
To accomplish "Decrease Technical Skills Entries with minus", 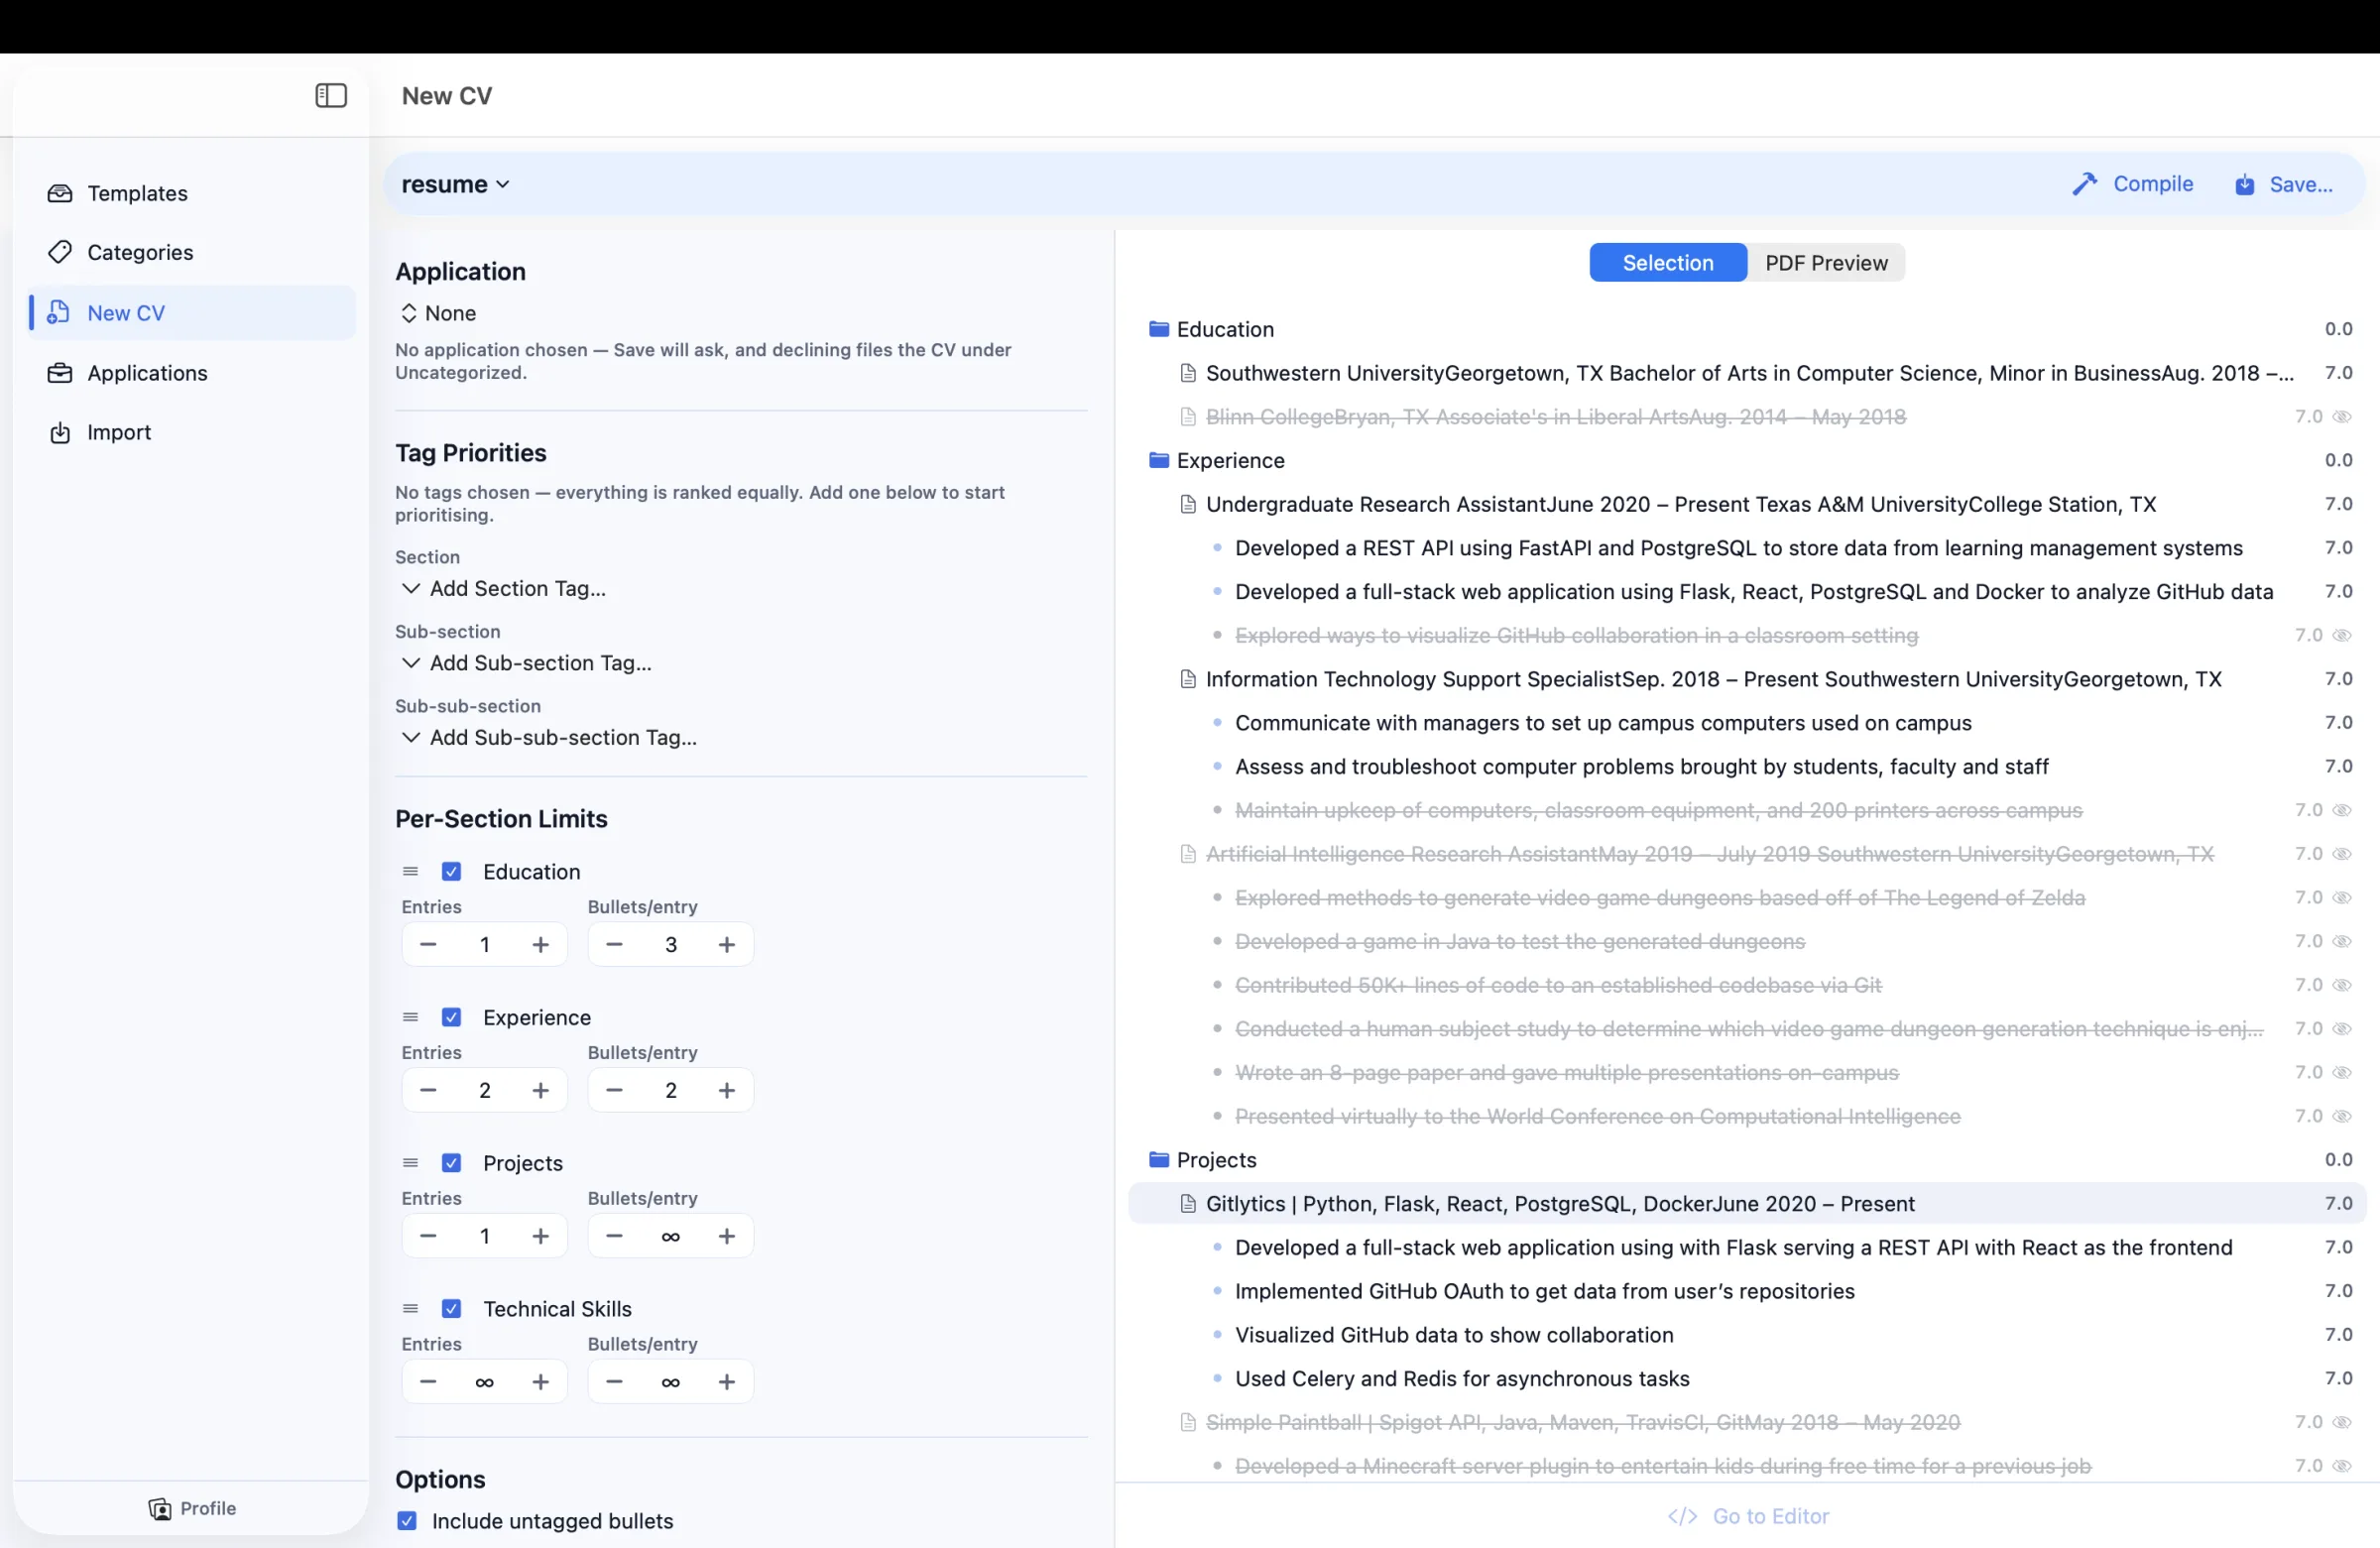I will [x=428, y=1382].
